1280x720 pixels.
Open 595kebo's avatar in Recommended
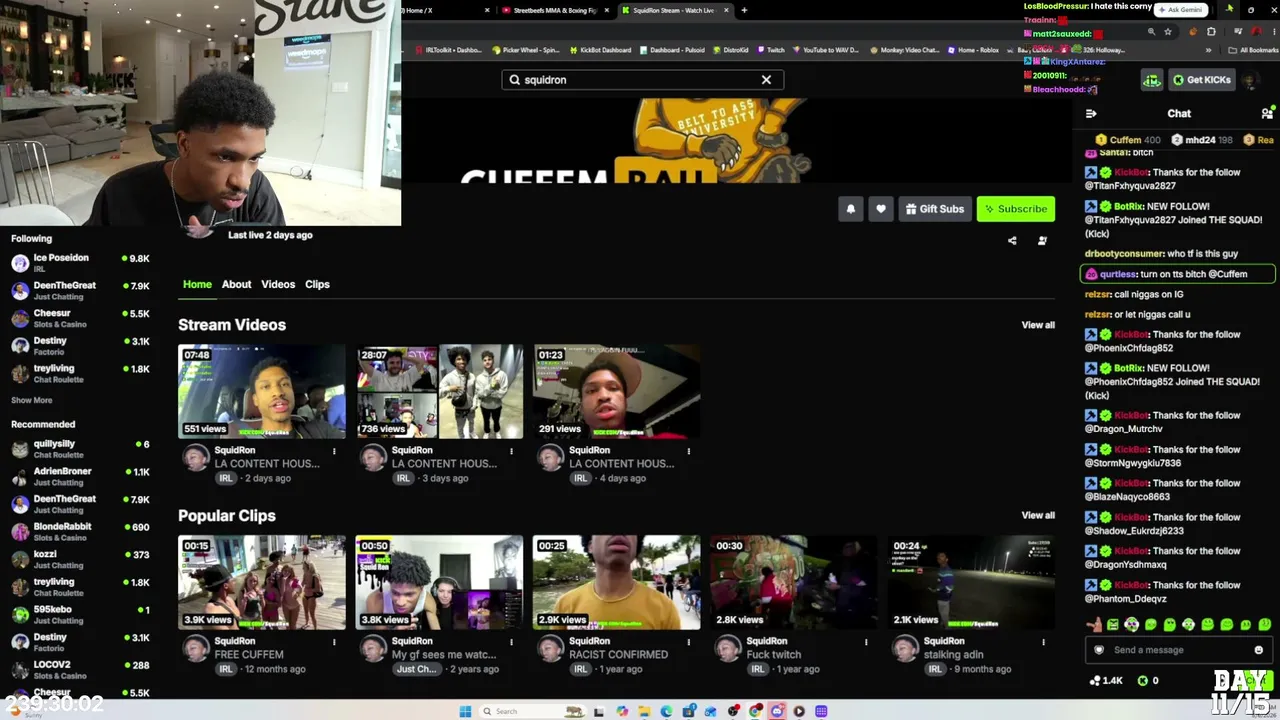pyautogui.click(x=20, y=615)
